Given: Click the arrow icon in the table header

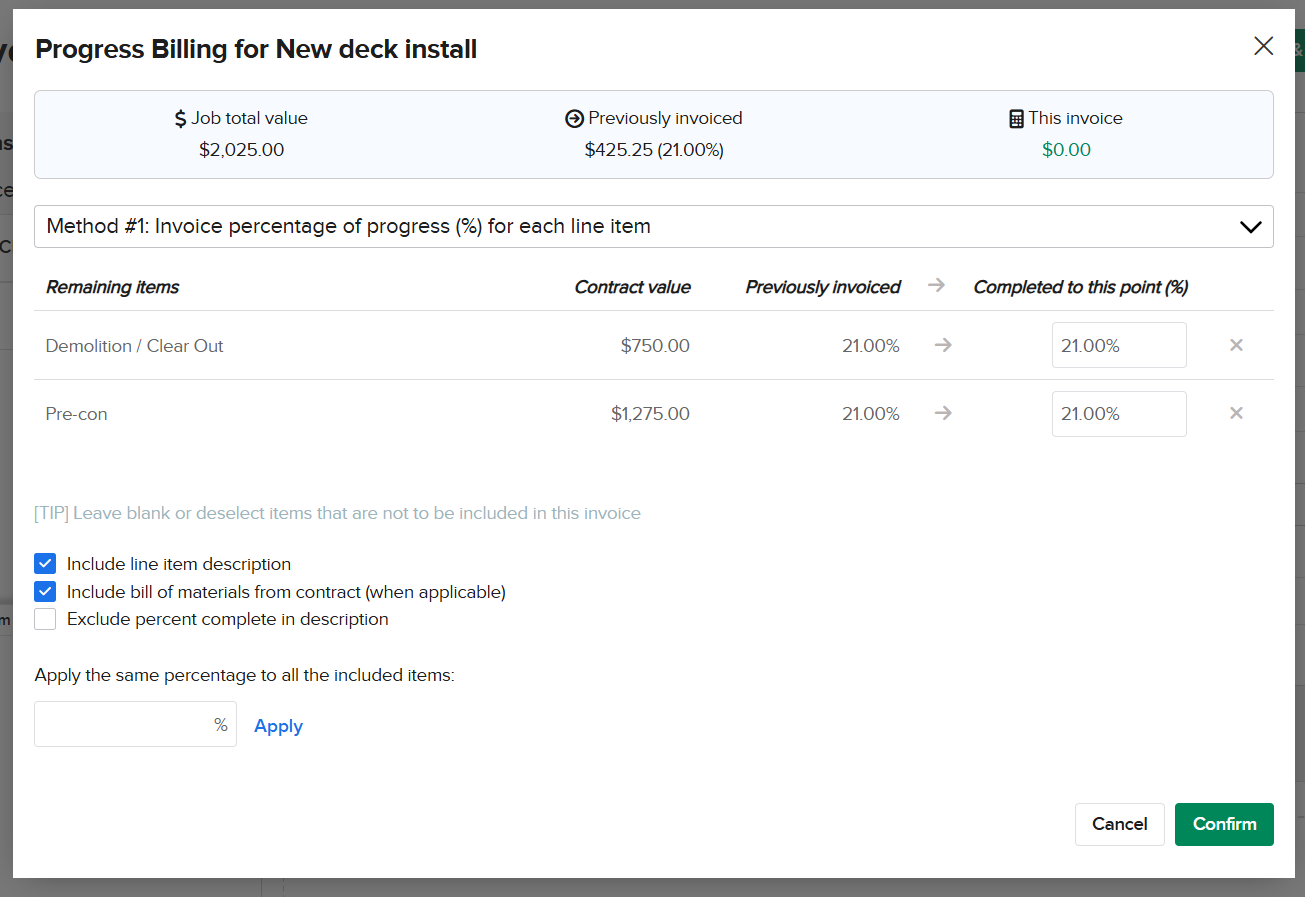Looking at the screenshot, I should tap(936, 286).
